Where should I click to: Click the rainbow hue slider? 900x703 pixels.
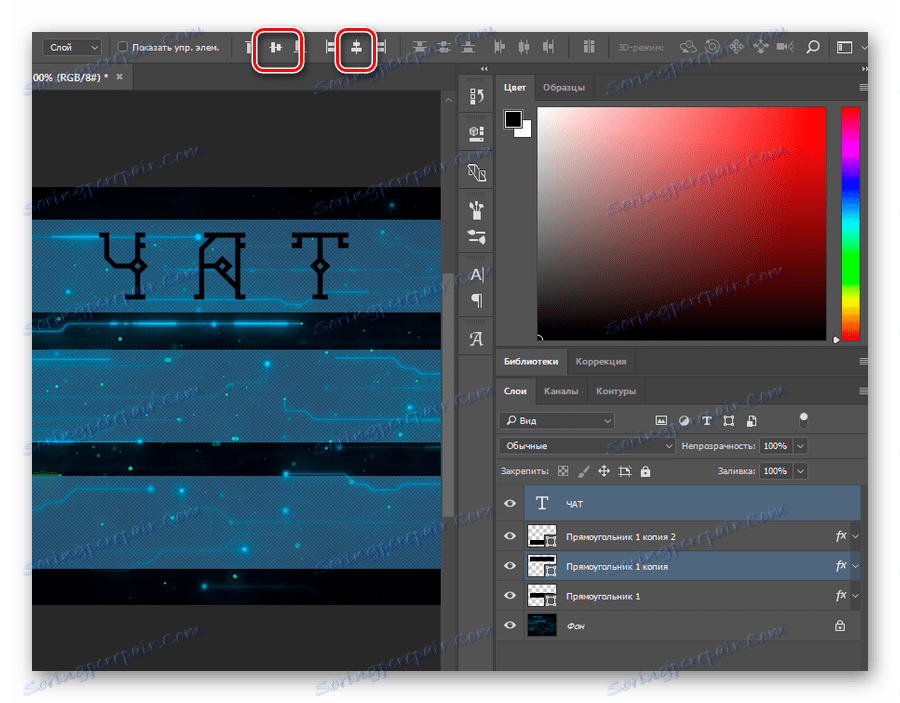point(850,223)
